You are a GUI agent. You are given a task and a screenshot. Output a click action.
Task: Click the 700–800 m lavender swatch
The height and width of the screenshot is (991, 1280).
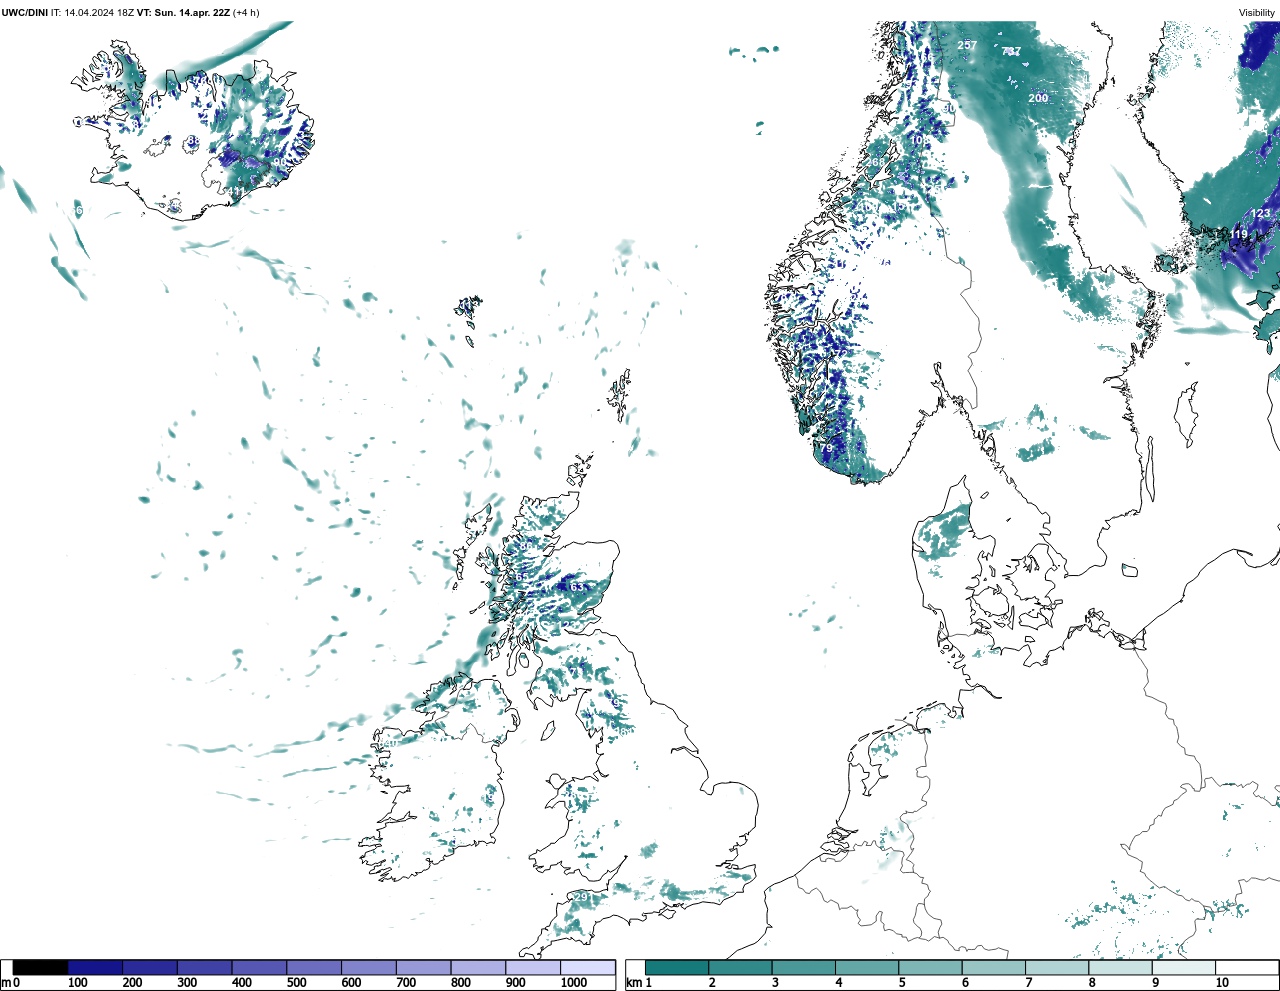coord(423,967)
